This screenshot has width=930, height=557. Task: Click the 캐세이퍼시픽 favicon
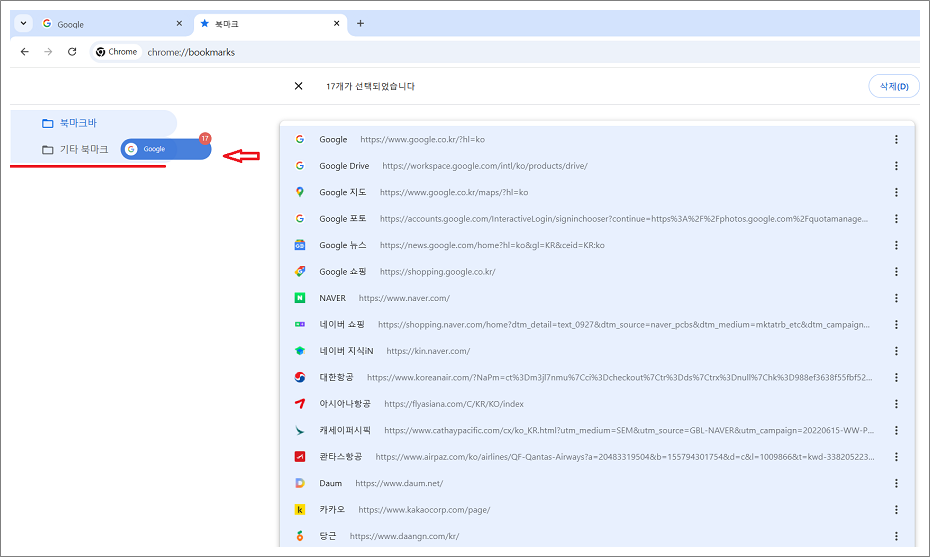point(300,430)
